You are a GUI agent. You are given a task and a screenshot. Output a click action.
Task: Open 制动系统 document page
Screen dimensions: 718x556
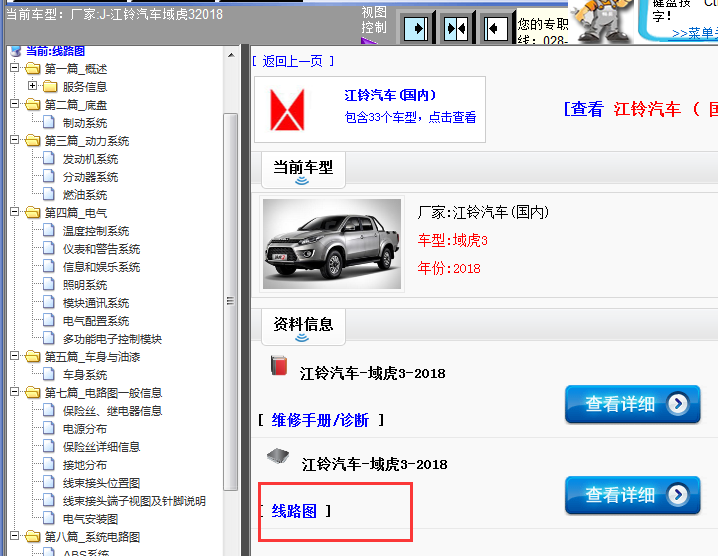pos(85,123)
